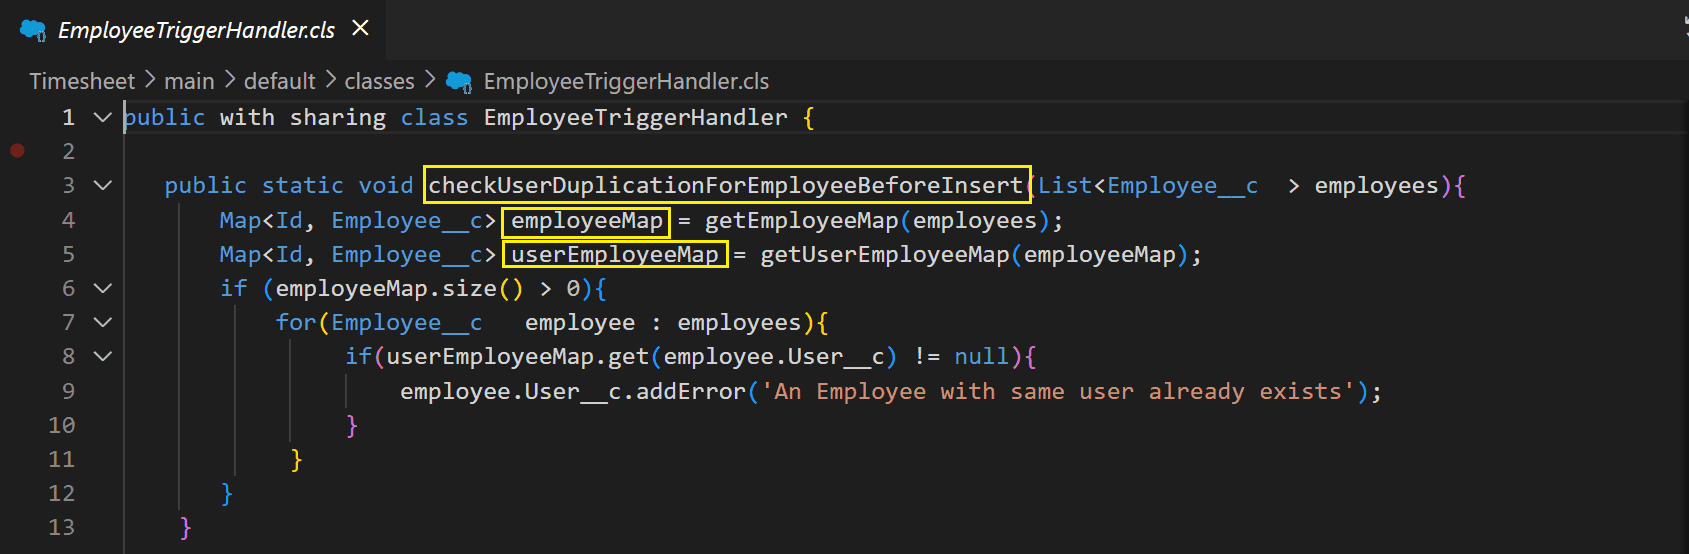Click closing brace on line 10
This screenshot has width=1689, height=554.
point(351,425)
